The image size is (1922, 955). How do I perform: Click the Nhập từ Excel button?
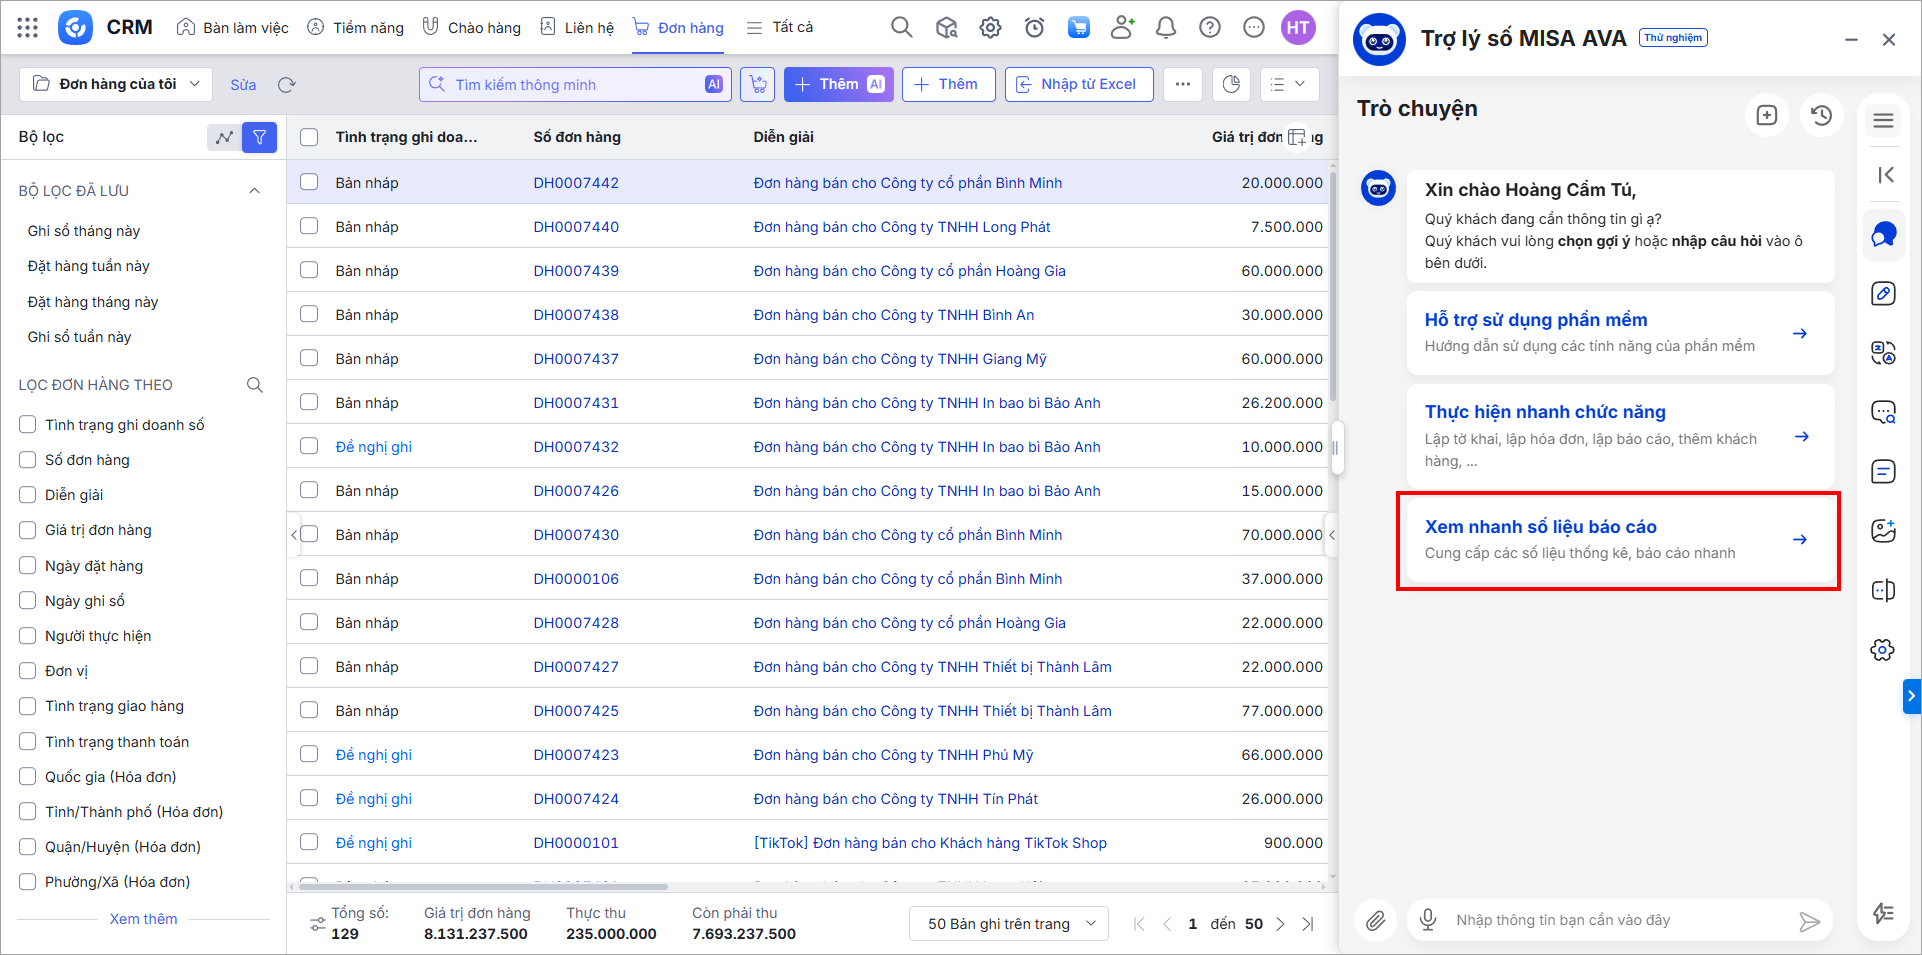click(x=1078, y=84)
